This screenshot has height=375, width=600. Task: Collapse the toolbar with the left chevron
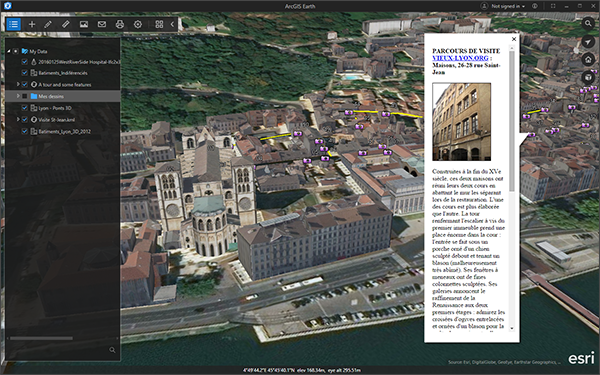coord(172,24)
